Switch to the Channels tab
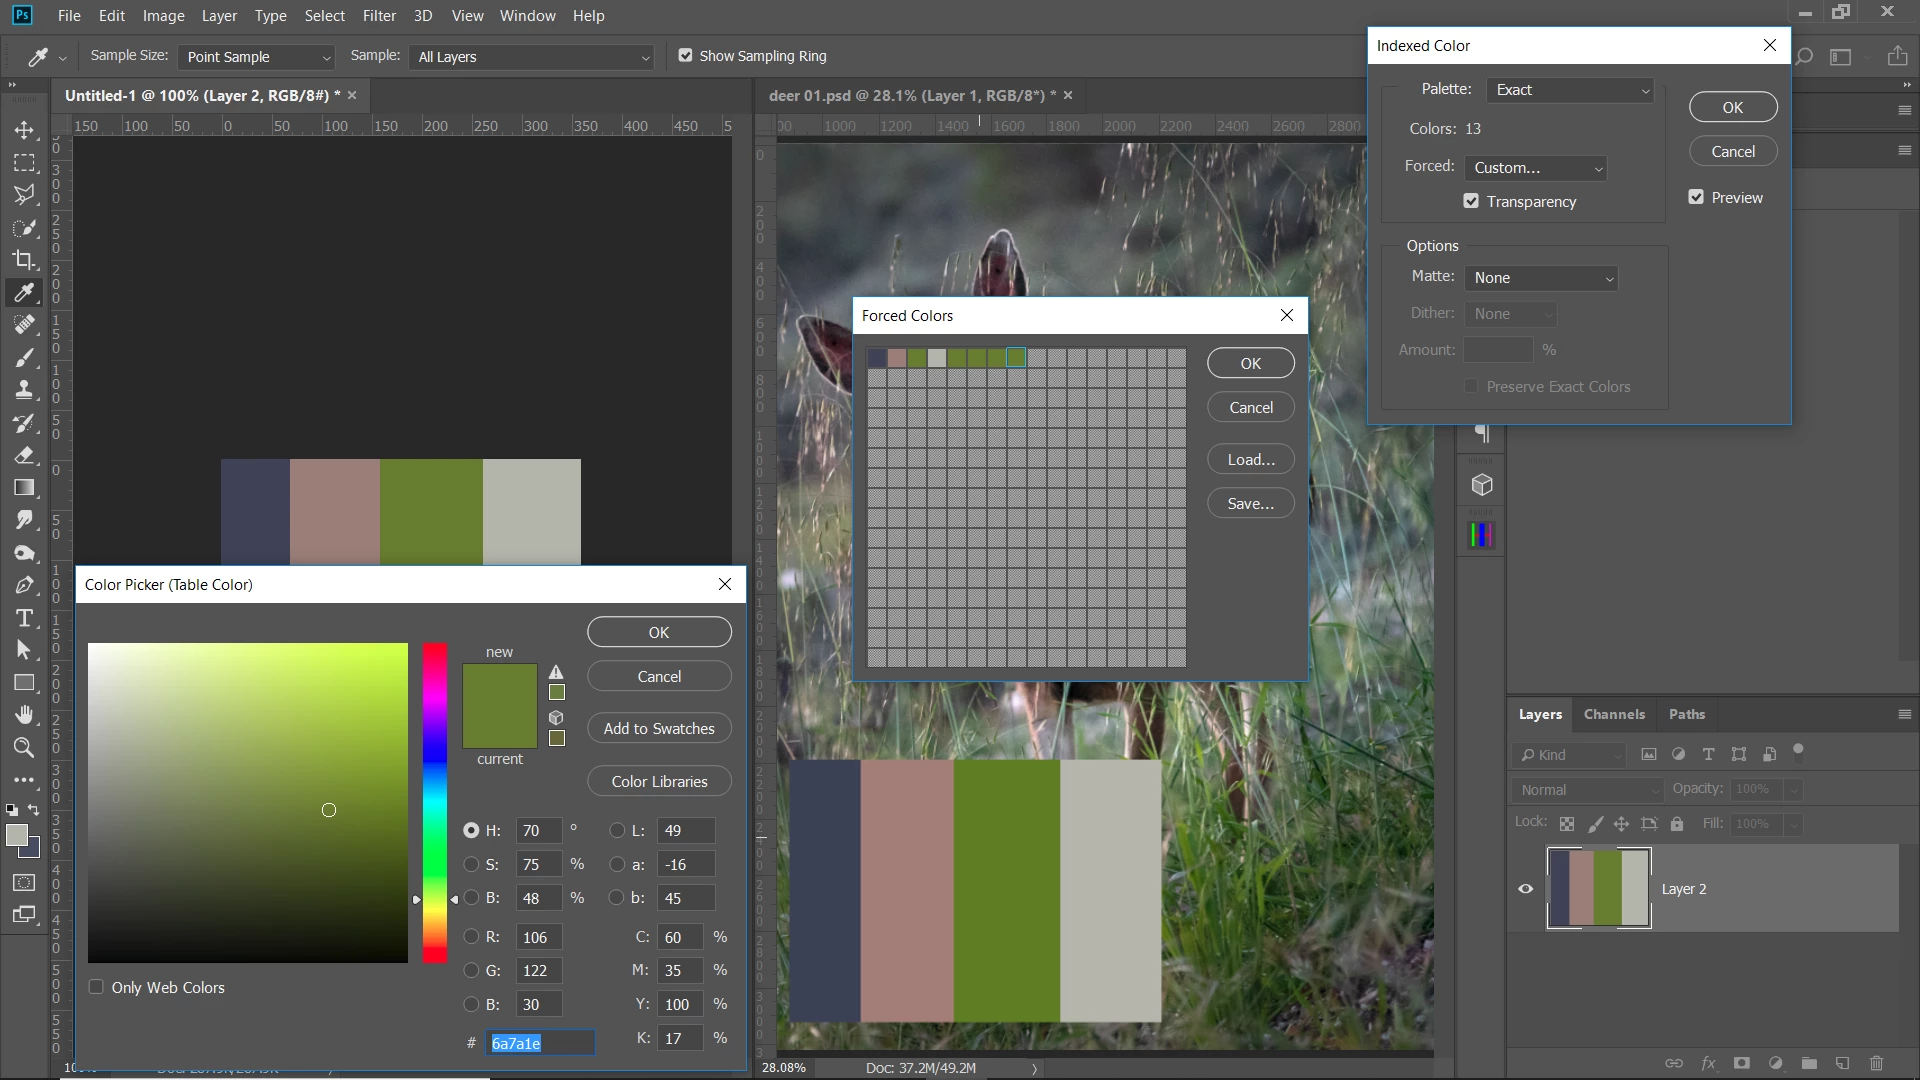 (x=1613, y=714)
